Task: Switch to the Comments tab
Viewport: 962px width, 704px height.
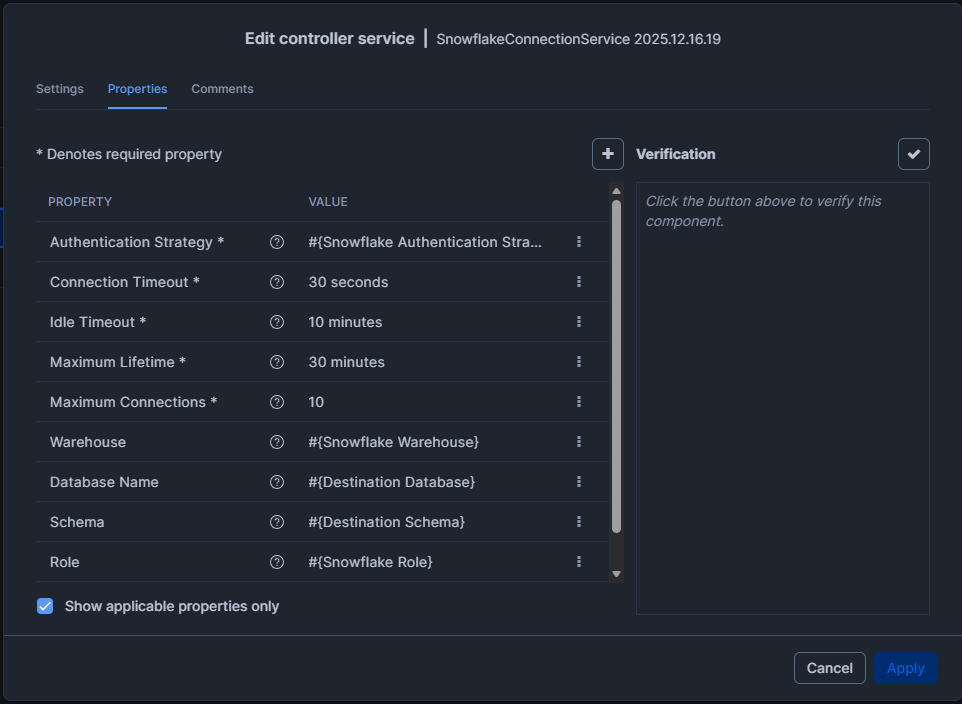Action: tap(222, 89)
